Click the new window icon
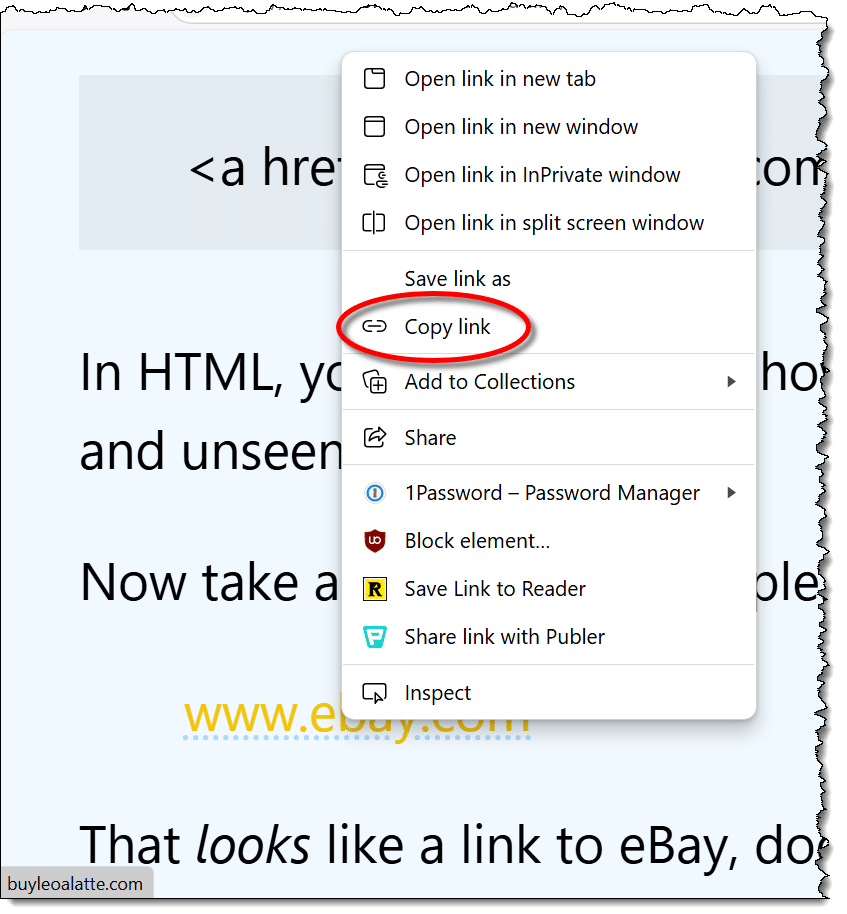This screenshot has height=914, width=847. click(x=374, y=126)
